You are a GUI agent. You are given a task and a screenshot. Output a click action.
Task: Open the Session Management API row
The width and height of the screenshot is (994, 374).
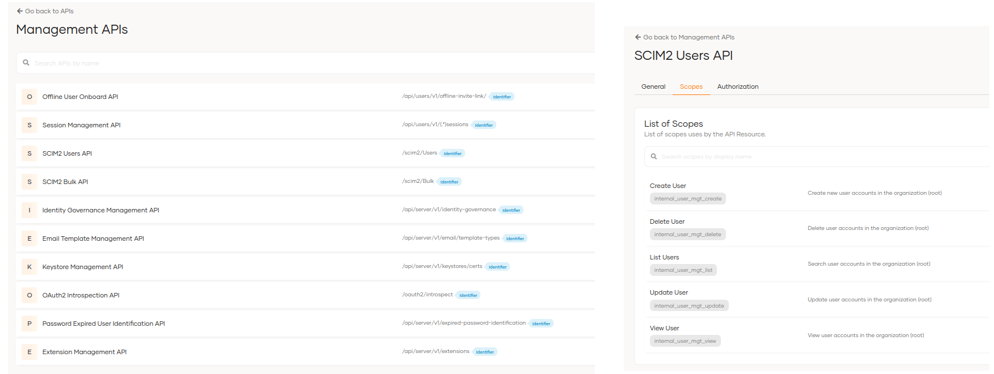[x=305, y=125]
